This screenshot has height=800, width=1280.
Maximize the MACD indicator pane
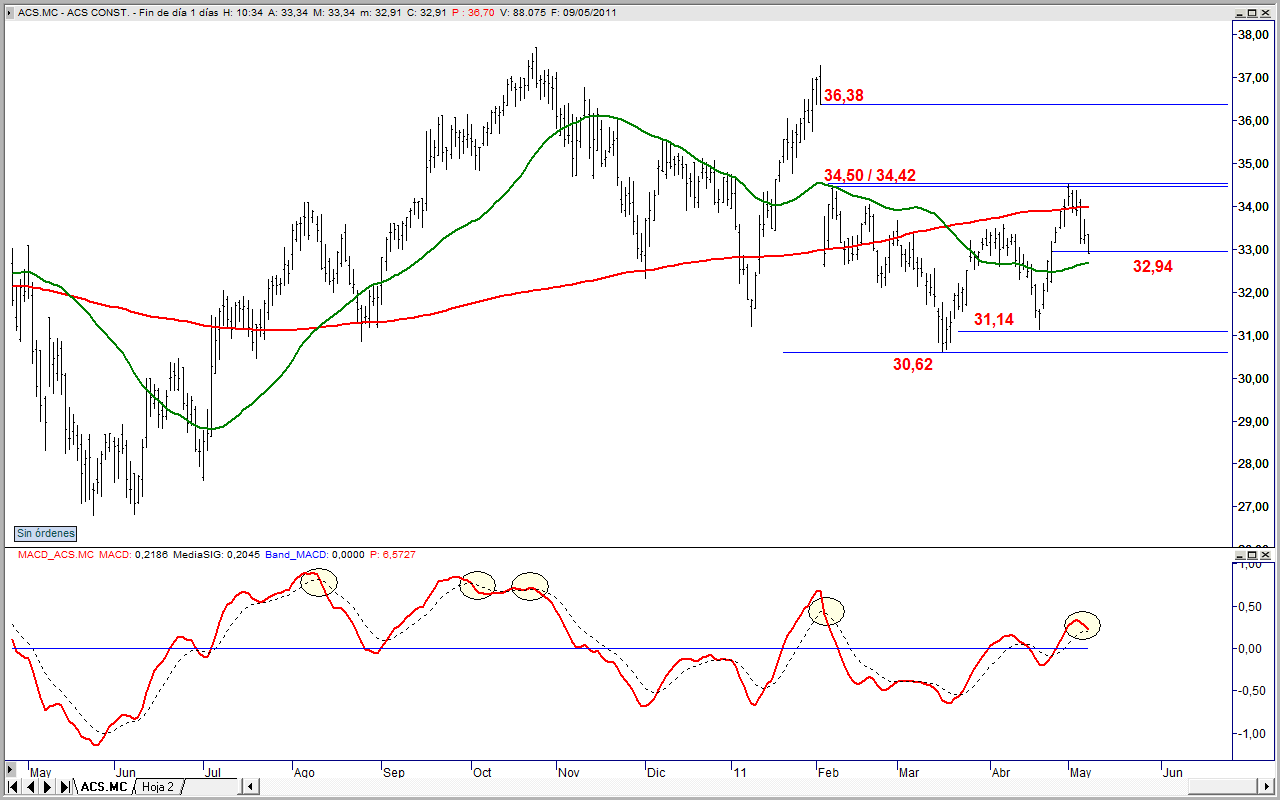pyautogui.click(x=1252, y=553)
